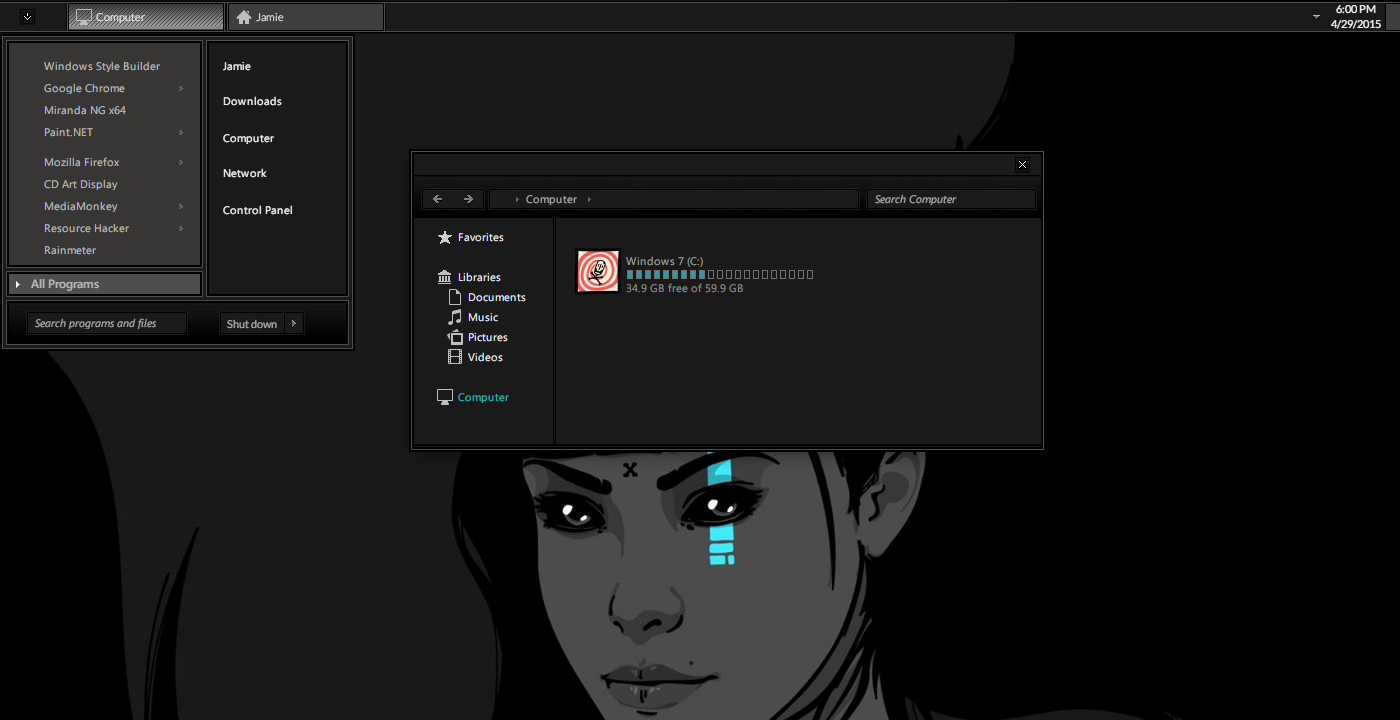The height and width of the screenshot is (720, 1400).
Task: Open the Pictures library
Action: click(488, 337)
